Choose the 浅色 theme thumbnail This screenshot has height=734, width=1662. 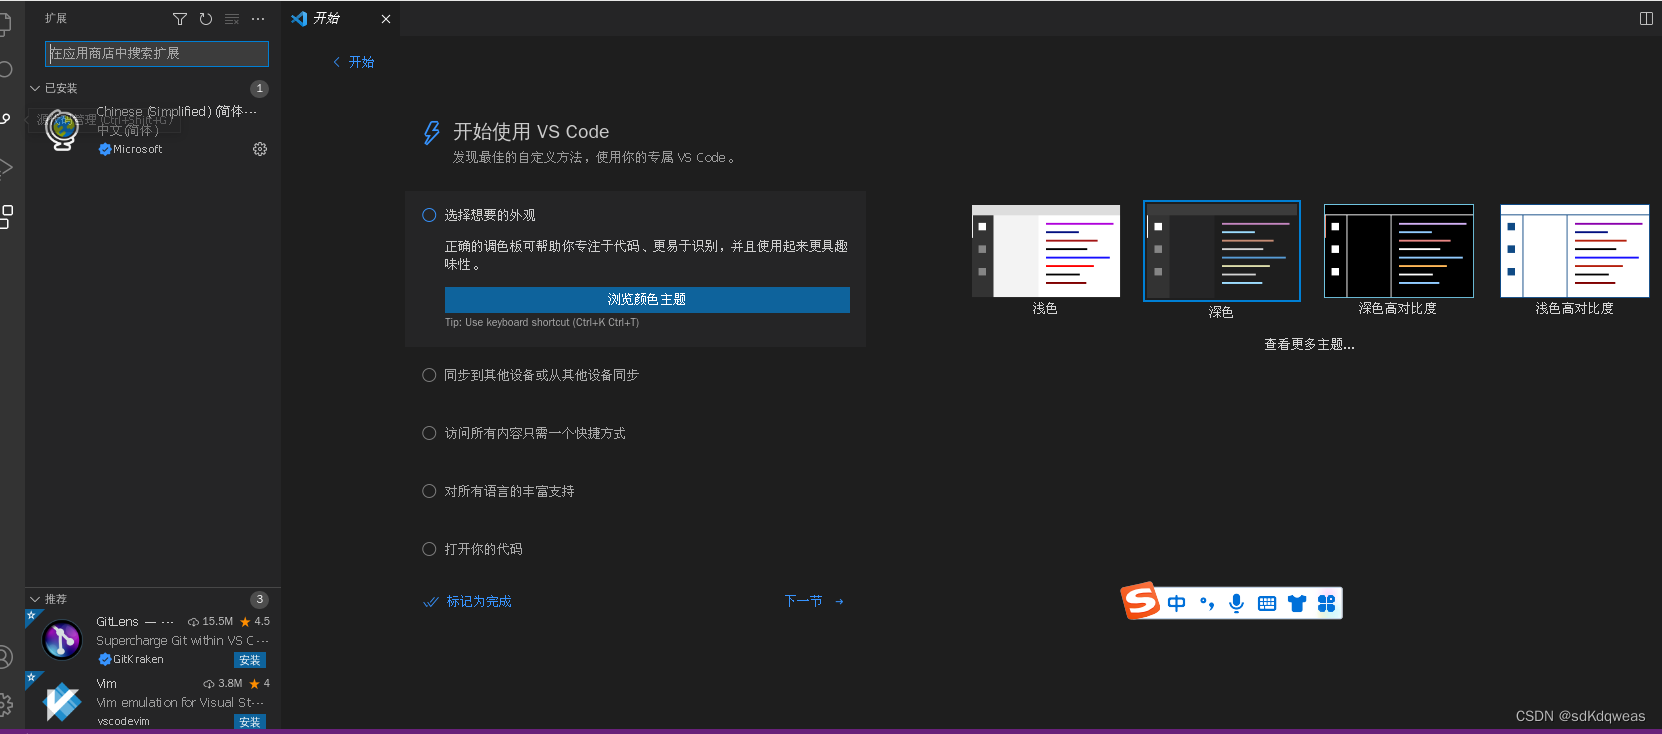[x=1046, y=251]
